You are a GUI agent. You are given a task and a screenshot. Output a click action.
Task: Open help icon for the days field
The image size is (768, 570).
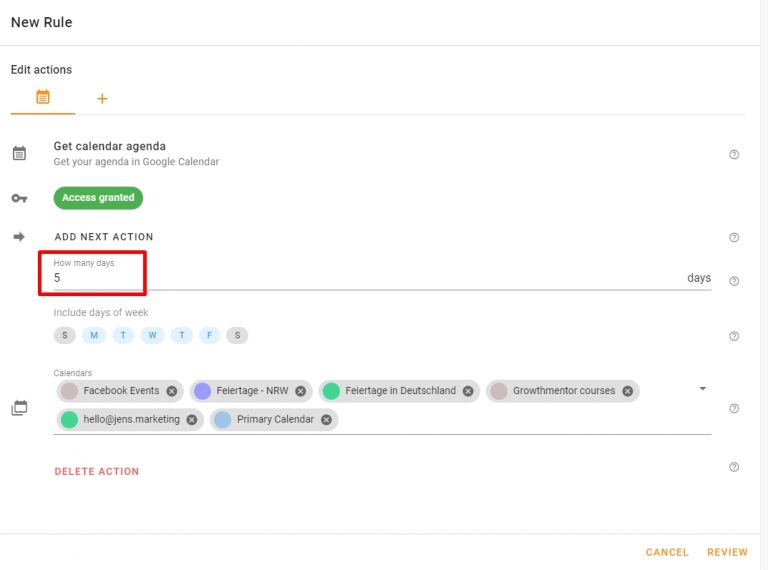pyautogui.click(x=734, y=281)
